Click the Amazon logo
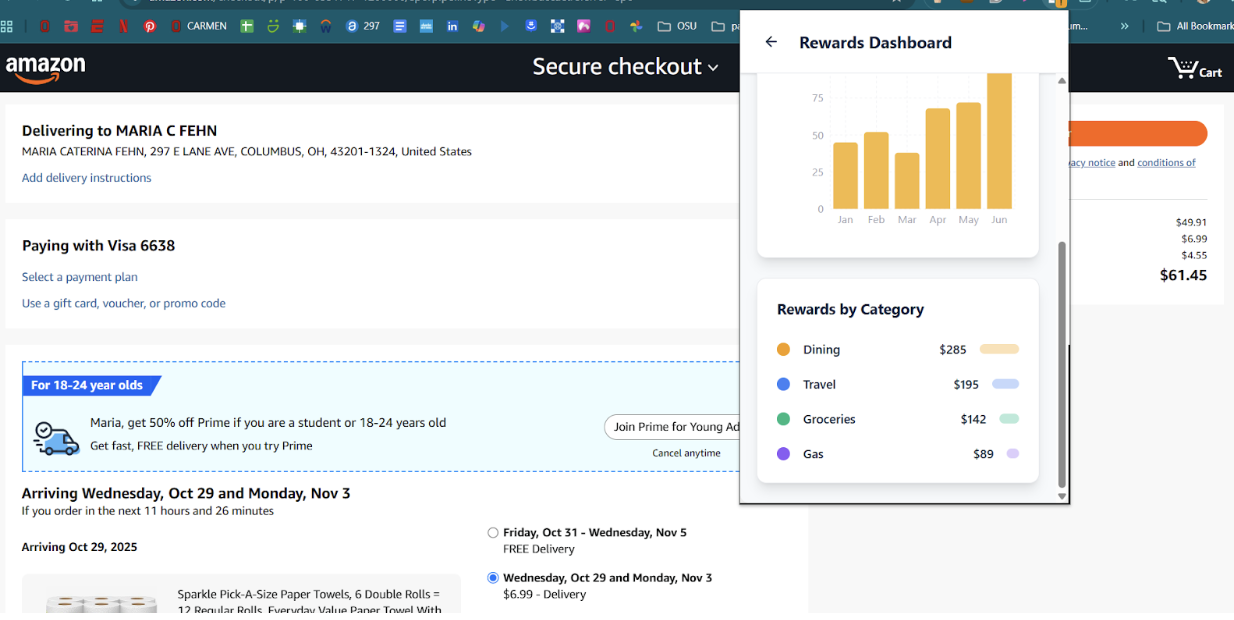 pyautogui.click(x=45, y=69)
